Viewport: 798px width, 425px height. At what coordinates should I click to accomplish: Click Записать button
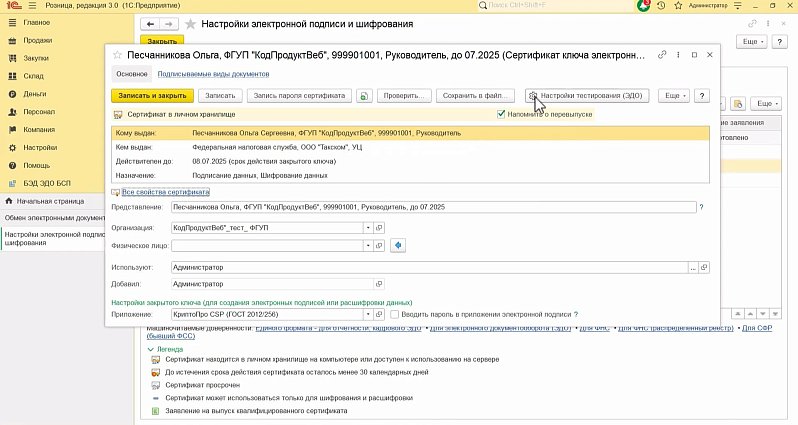pos(220,96)
